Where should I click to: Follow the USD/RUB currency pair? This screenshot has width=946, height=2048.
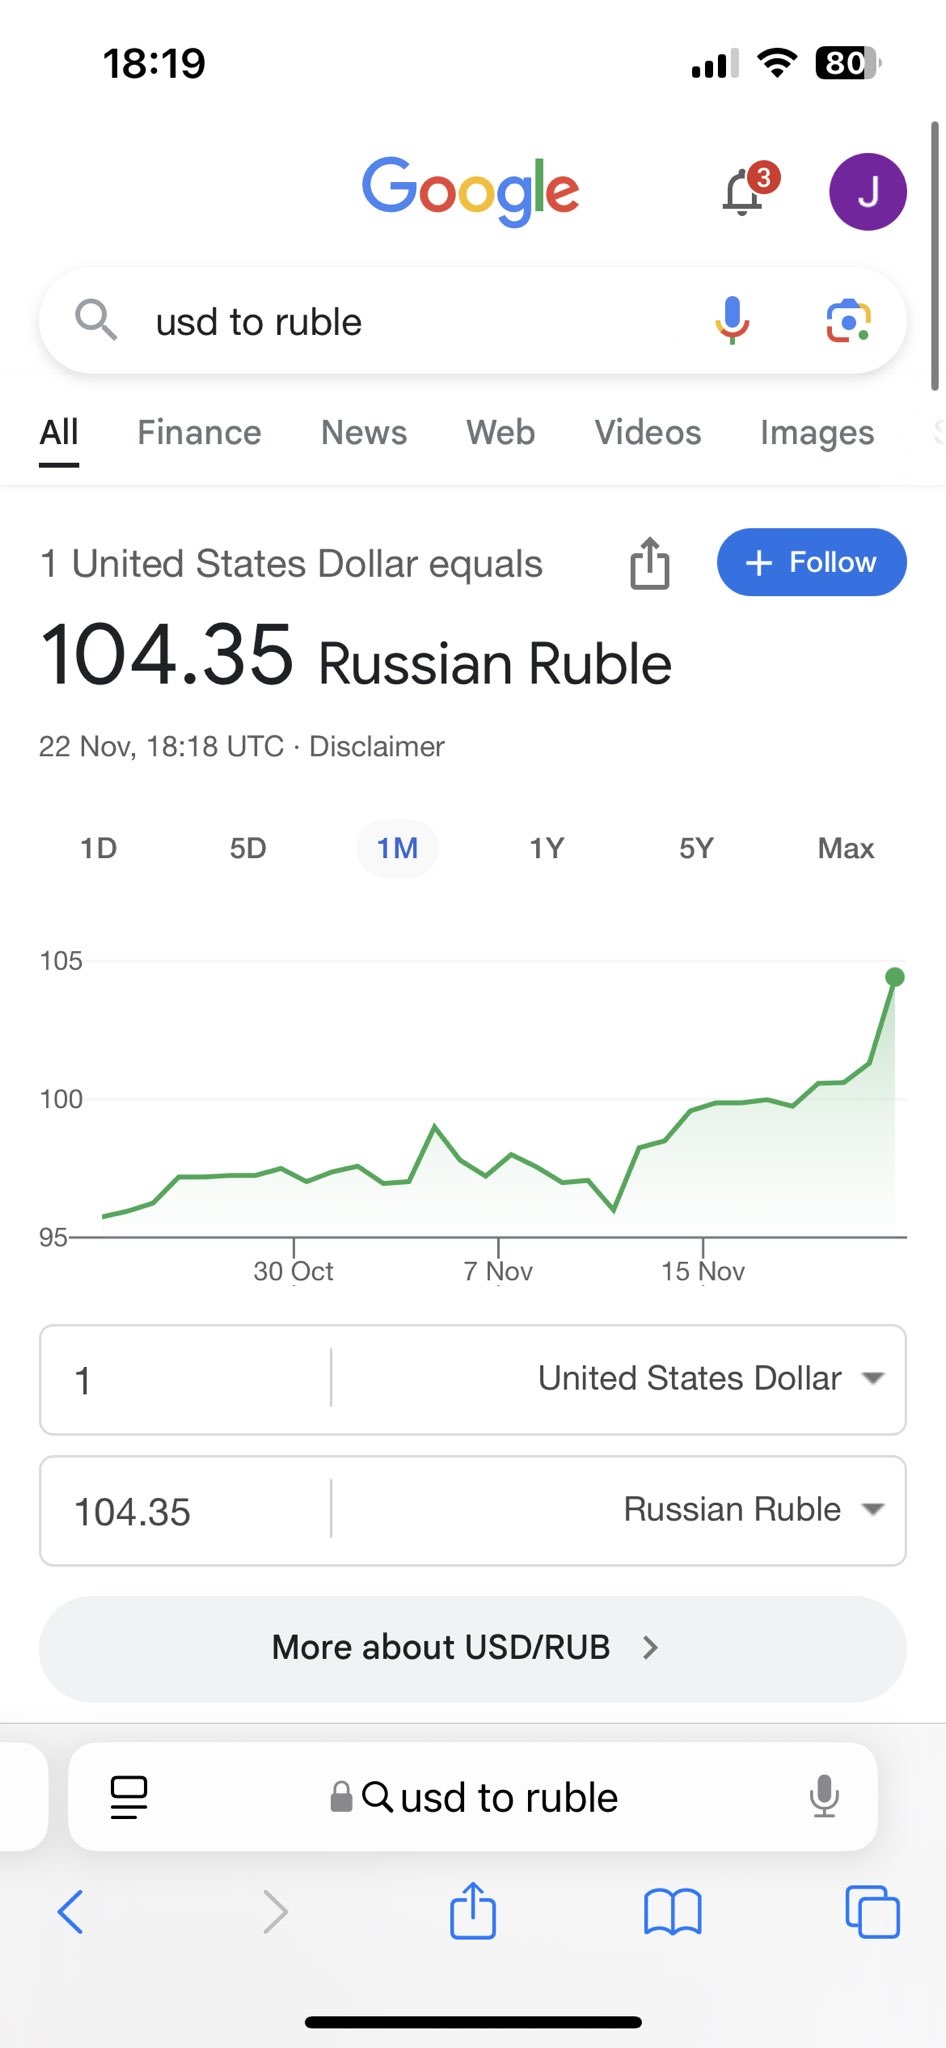tap(812, 562)
